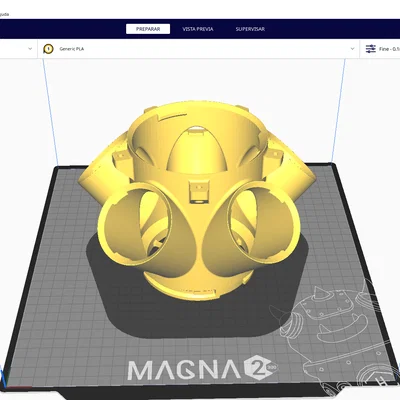
Task: Switch to the PREPARAR tab
Action: coord(148,29)
